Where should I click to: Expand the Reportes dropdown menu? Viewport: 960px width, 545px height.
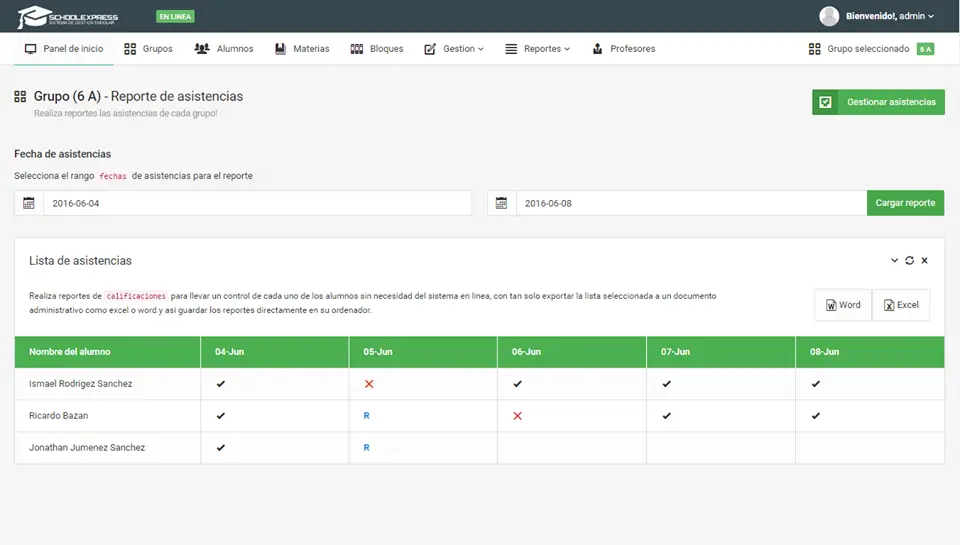537,48
